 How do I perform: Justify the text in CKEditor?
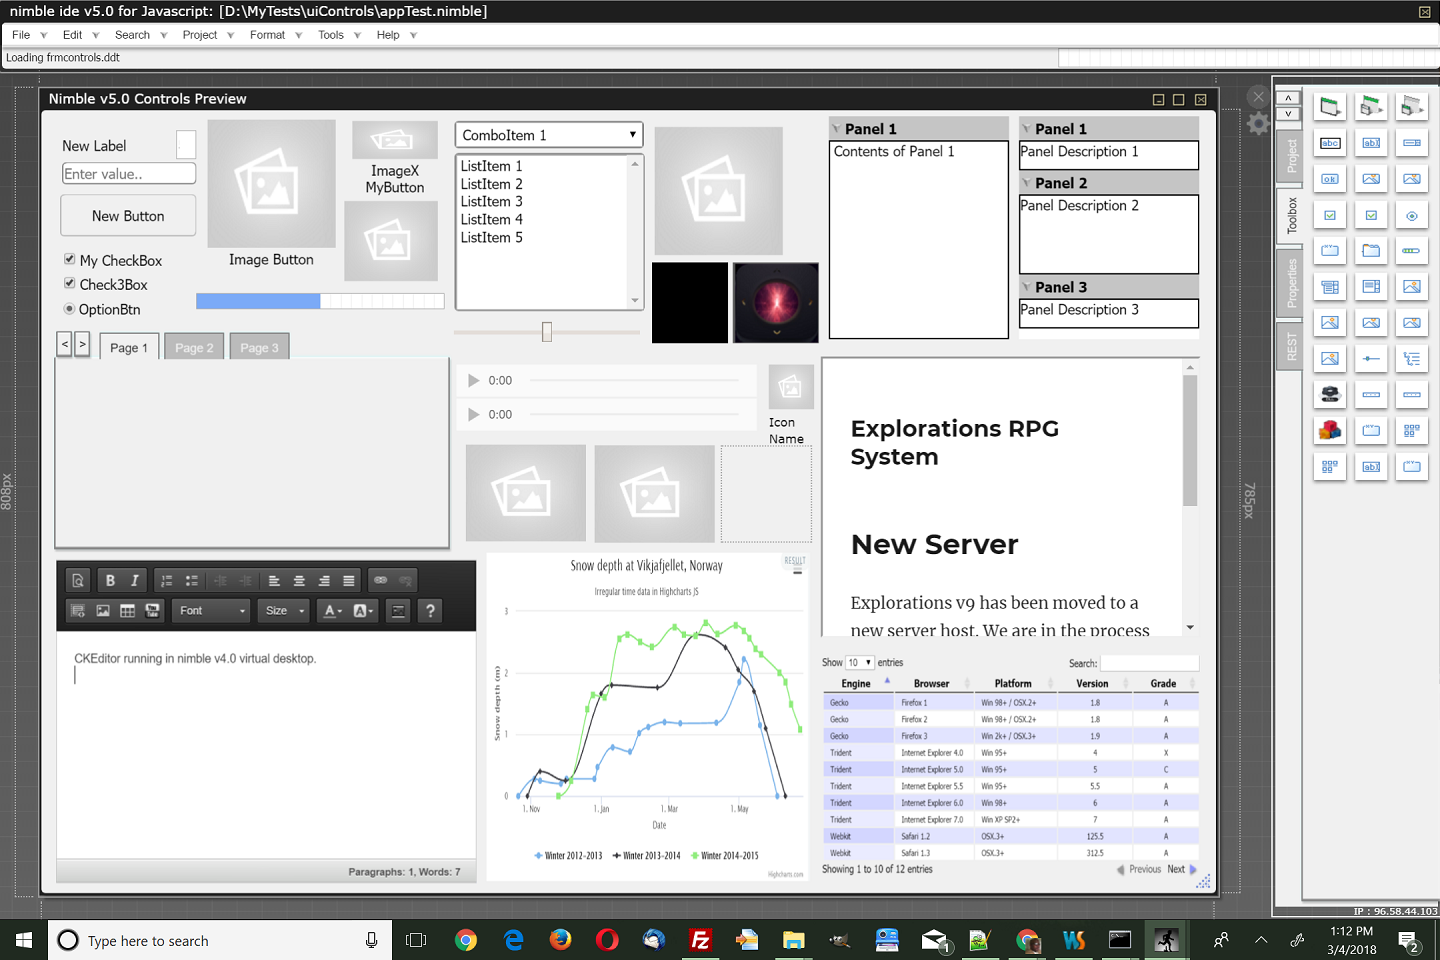pos(349,580)
